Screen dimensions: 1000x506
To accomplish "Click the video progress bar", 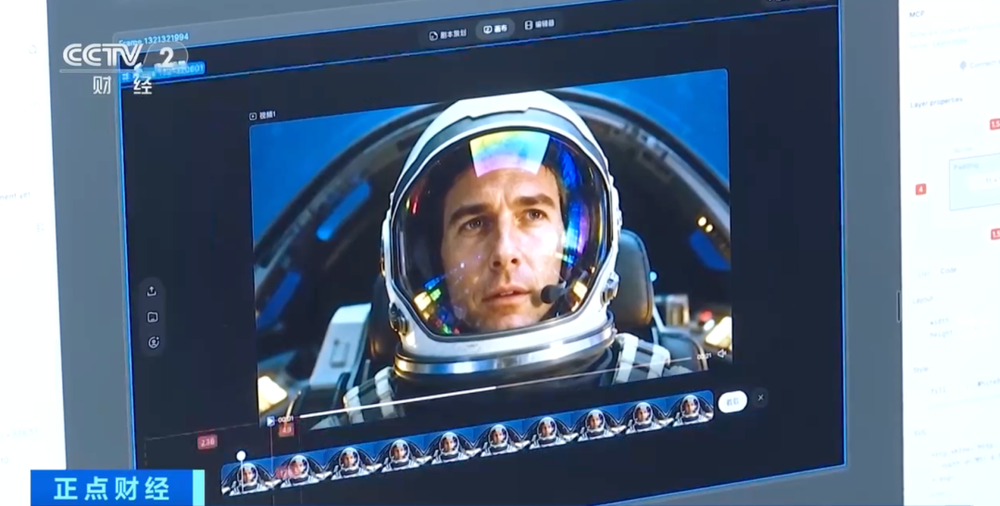I will (x=494, y=386).
